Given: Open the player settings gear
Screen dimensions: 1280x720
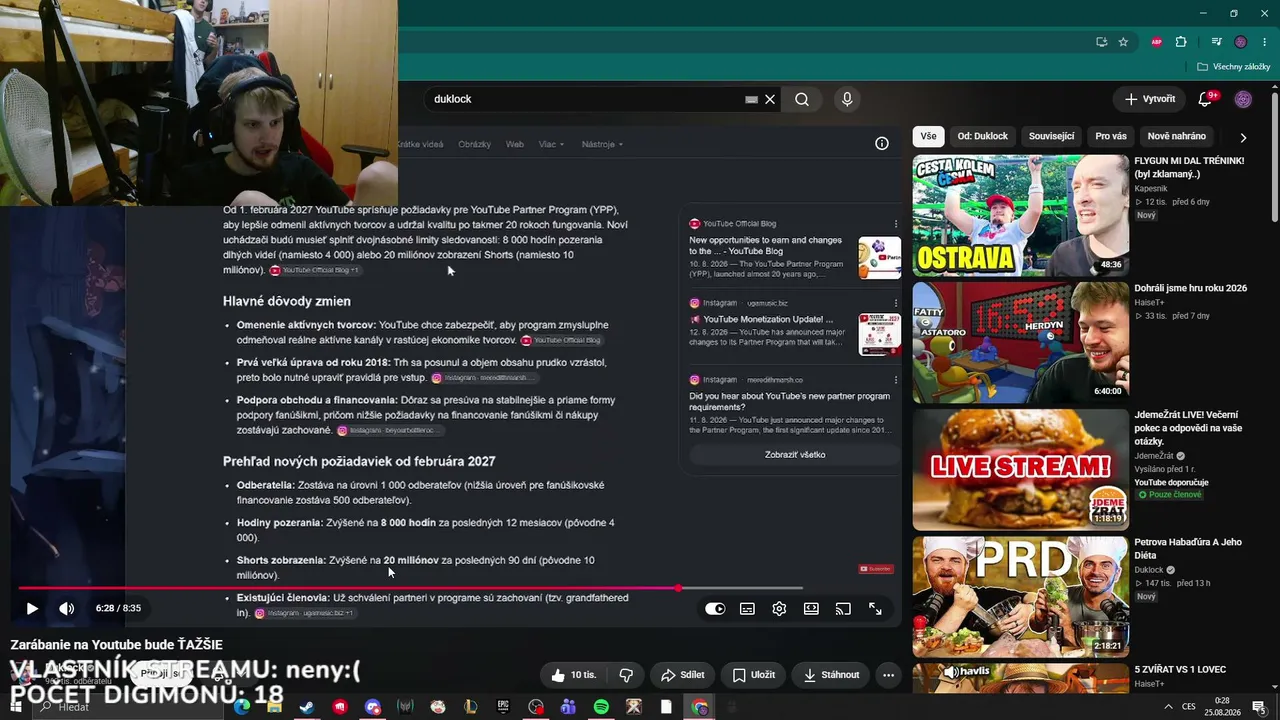Looking at the screenshot, I should (779, 608).
